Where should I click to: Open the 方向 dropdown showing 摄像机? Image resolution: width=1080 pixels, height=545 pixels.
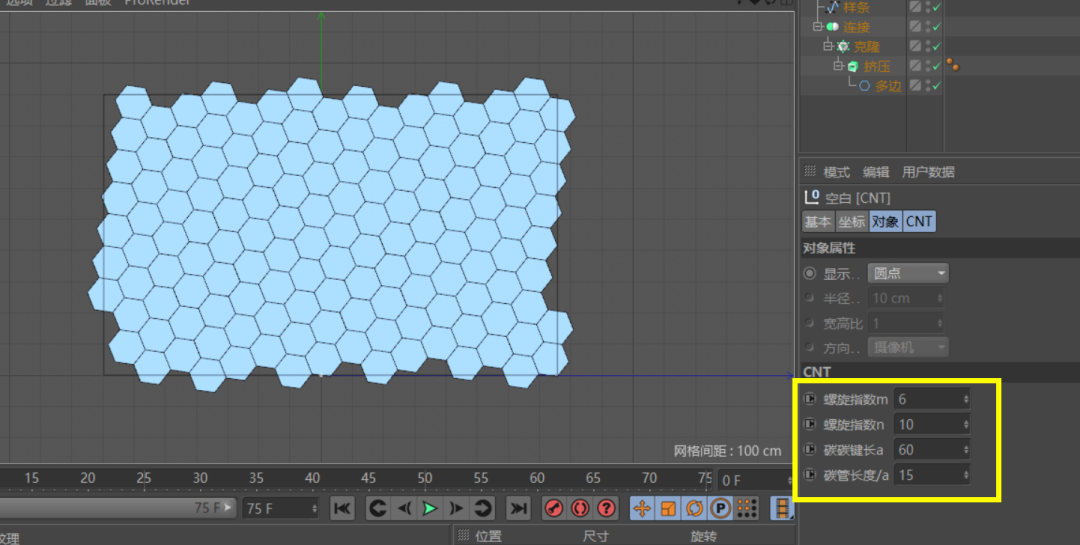pyautogui.click(x=908, y=347)
